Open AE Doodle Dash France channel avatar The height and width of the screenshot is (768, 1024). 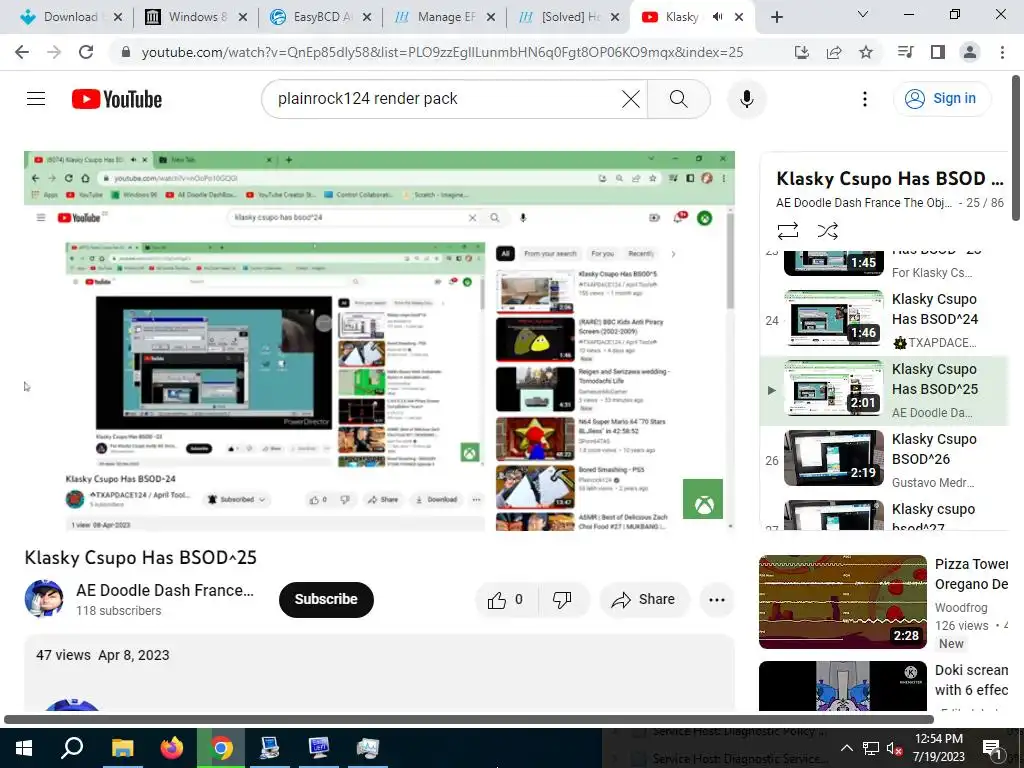tap(44, 598)
